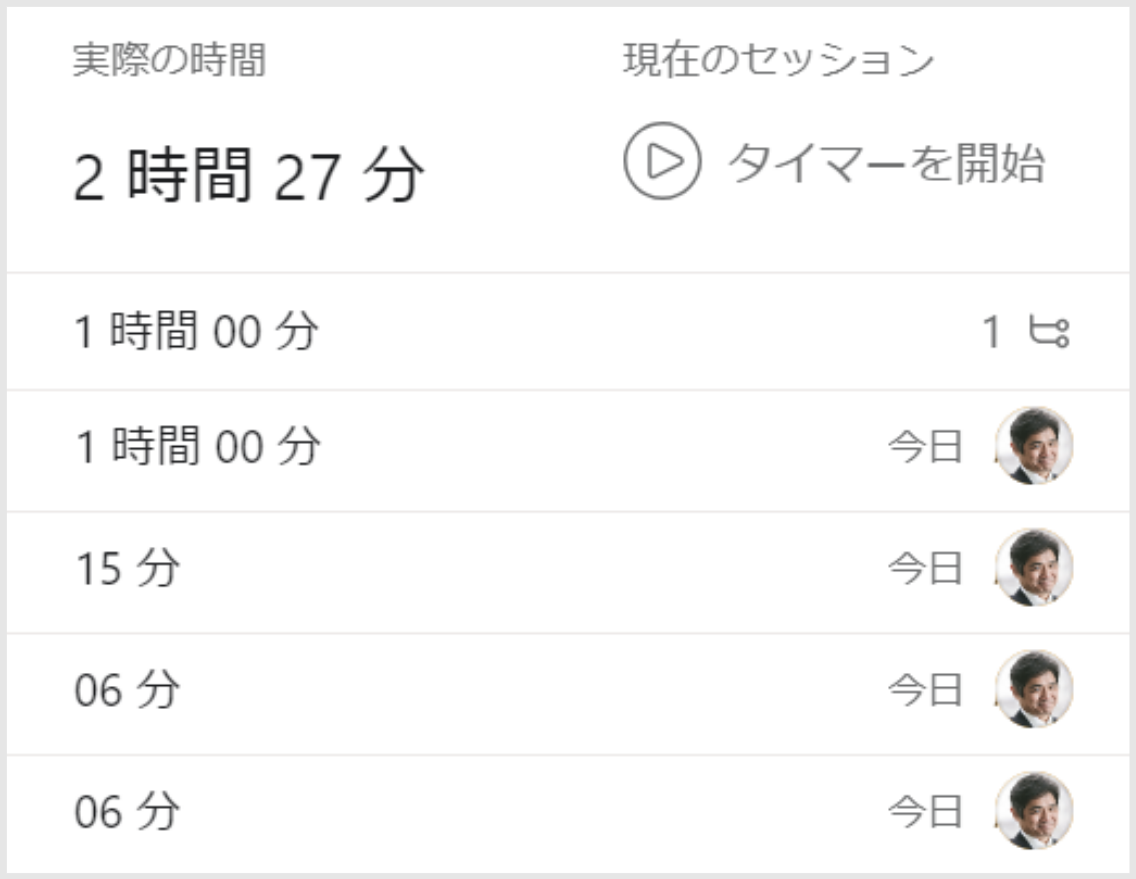The image size is (1136, 879).
Task: Select the first 06 分 time entry
Action: [x=568, y=695]
